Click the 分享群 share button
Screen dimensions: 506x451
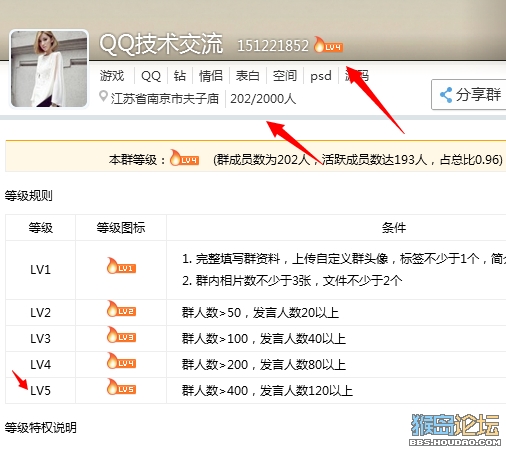coord(469,95)
